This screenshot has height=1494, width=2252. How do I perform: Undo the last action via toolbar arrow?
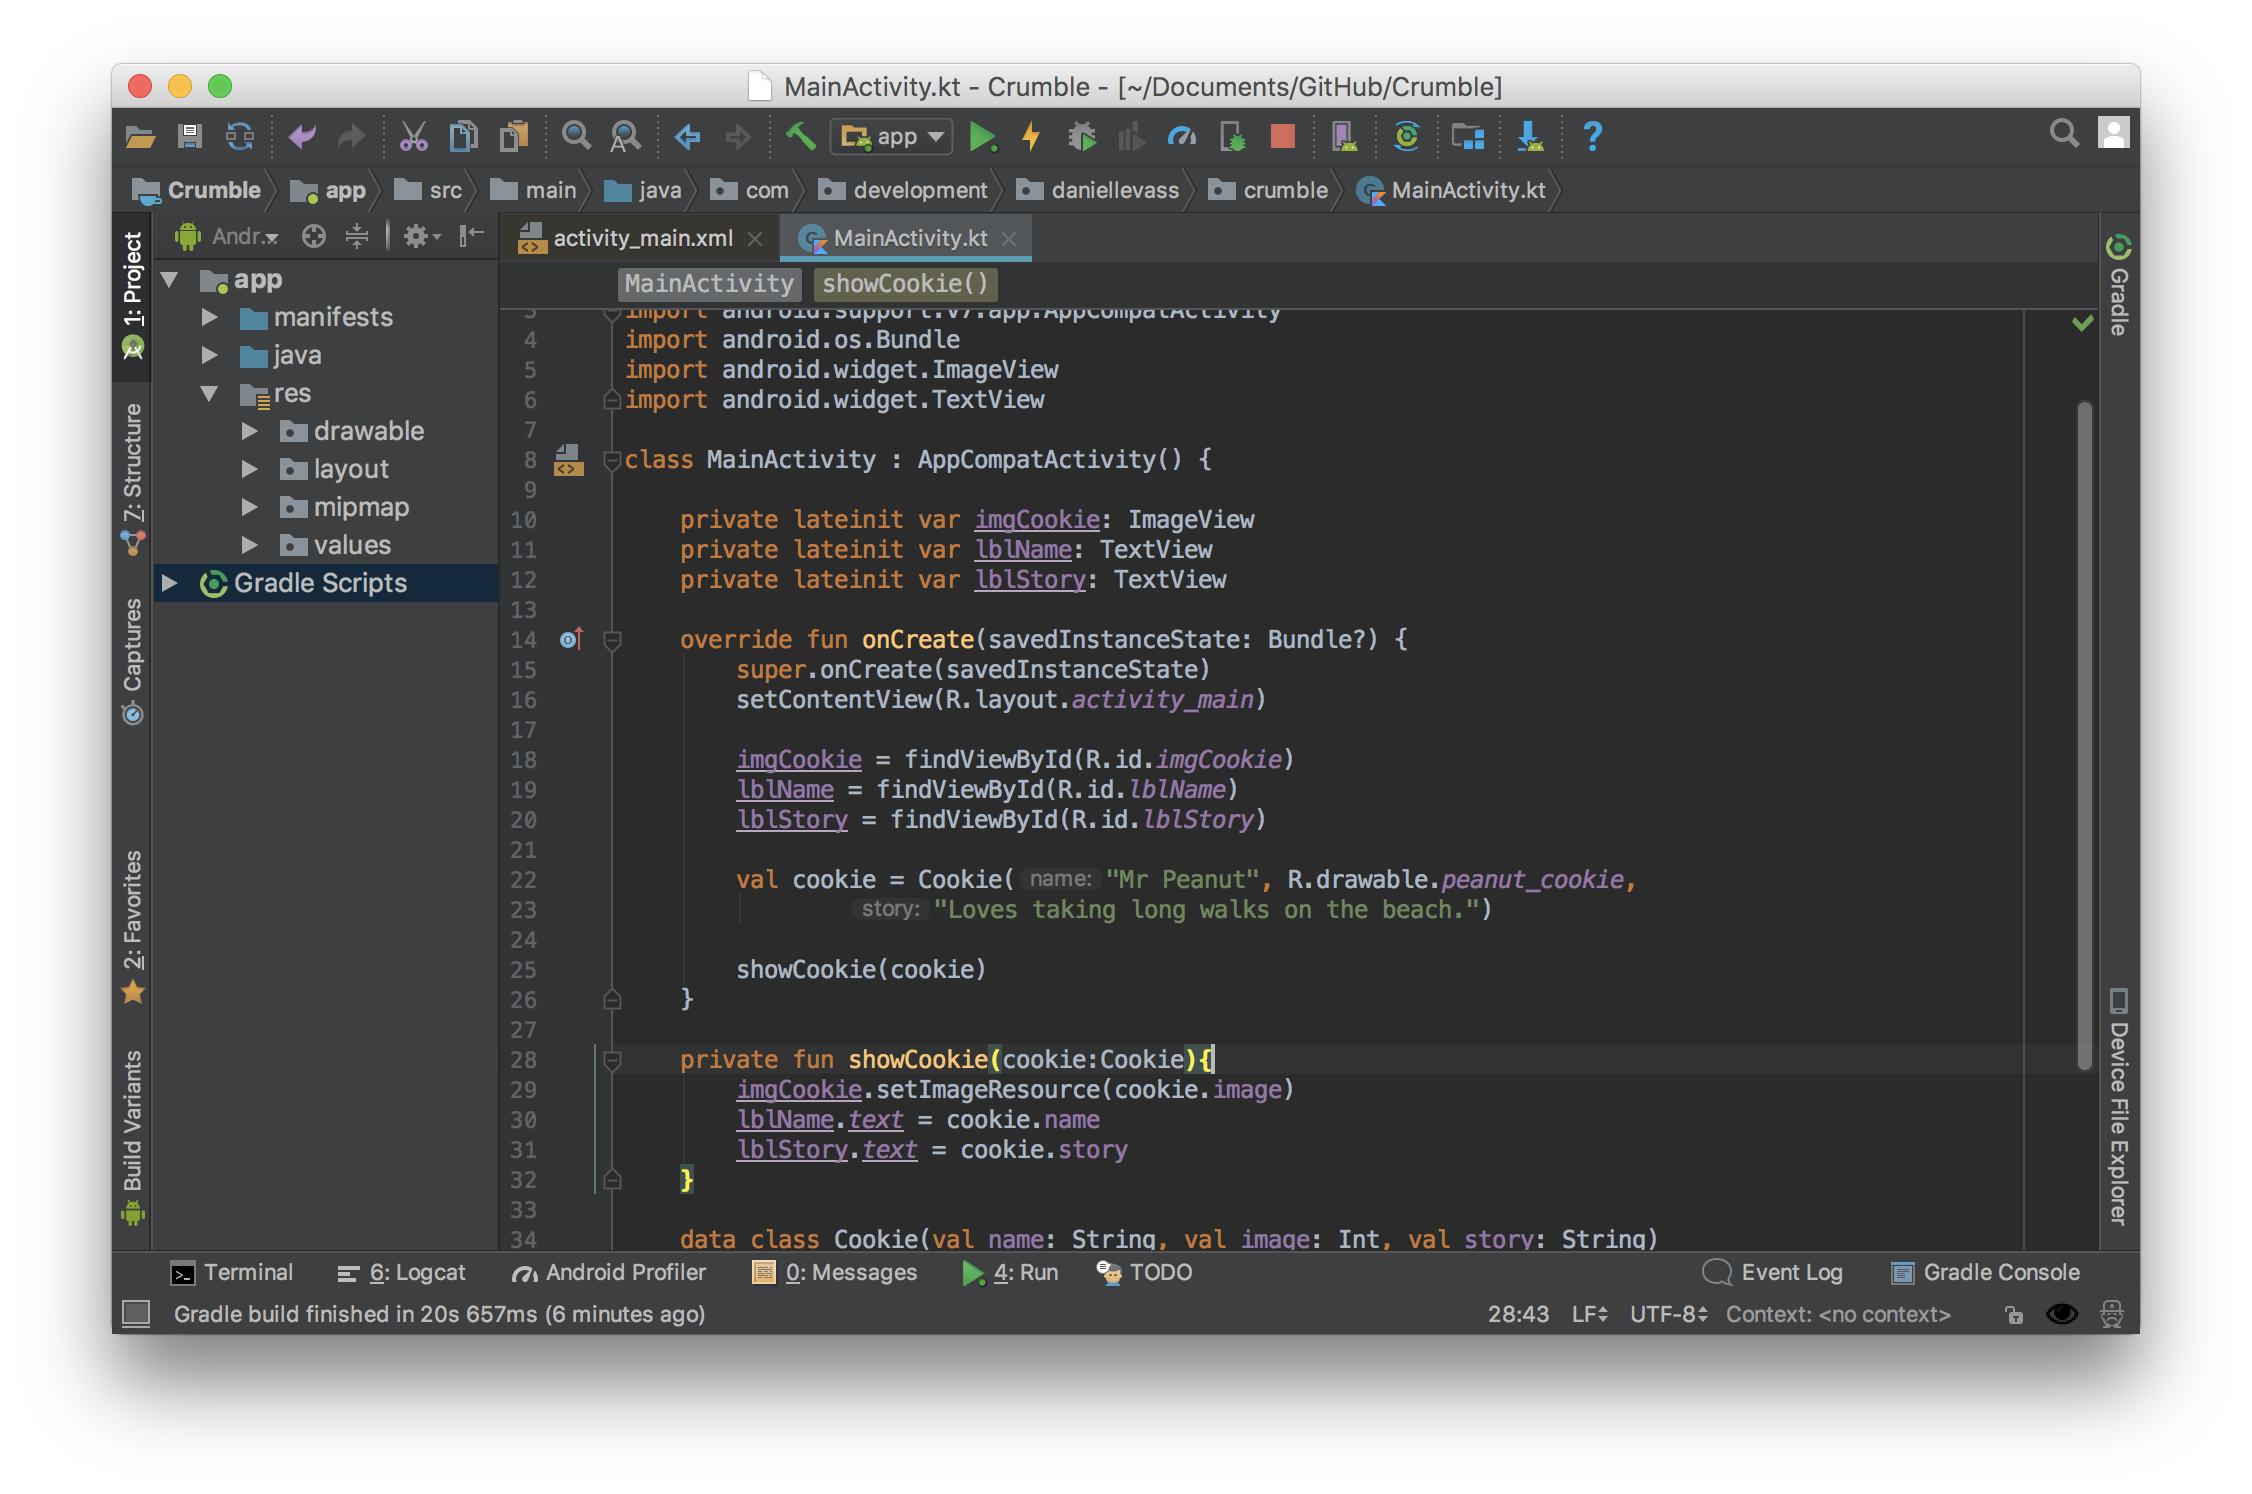click(302, 136)
